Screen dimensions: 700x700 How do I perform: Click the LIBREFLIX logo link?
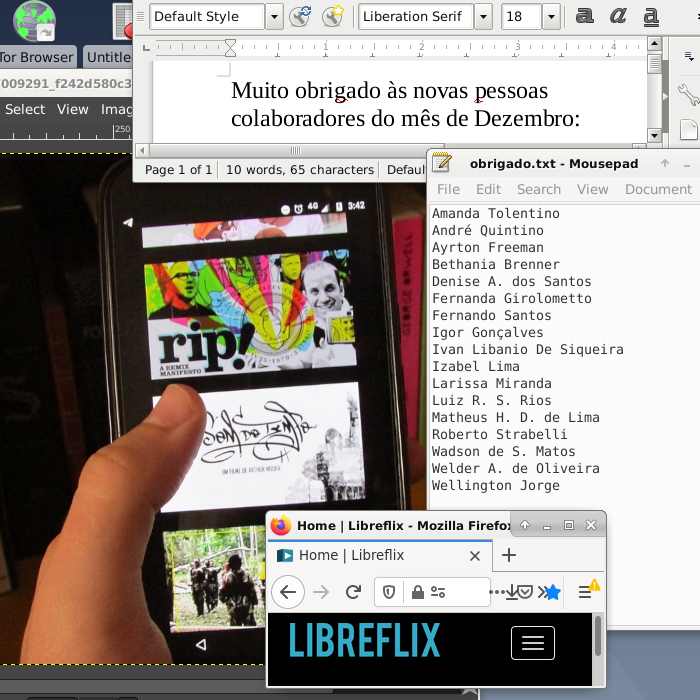tap(364, 641)
